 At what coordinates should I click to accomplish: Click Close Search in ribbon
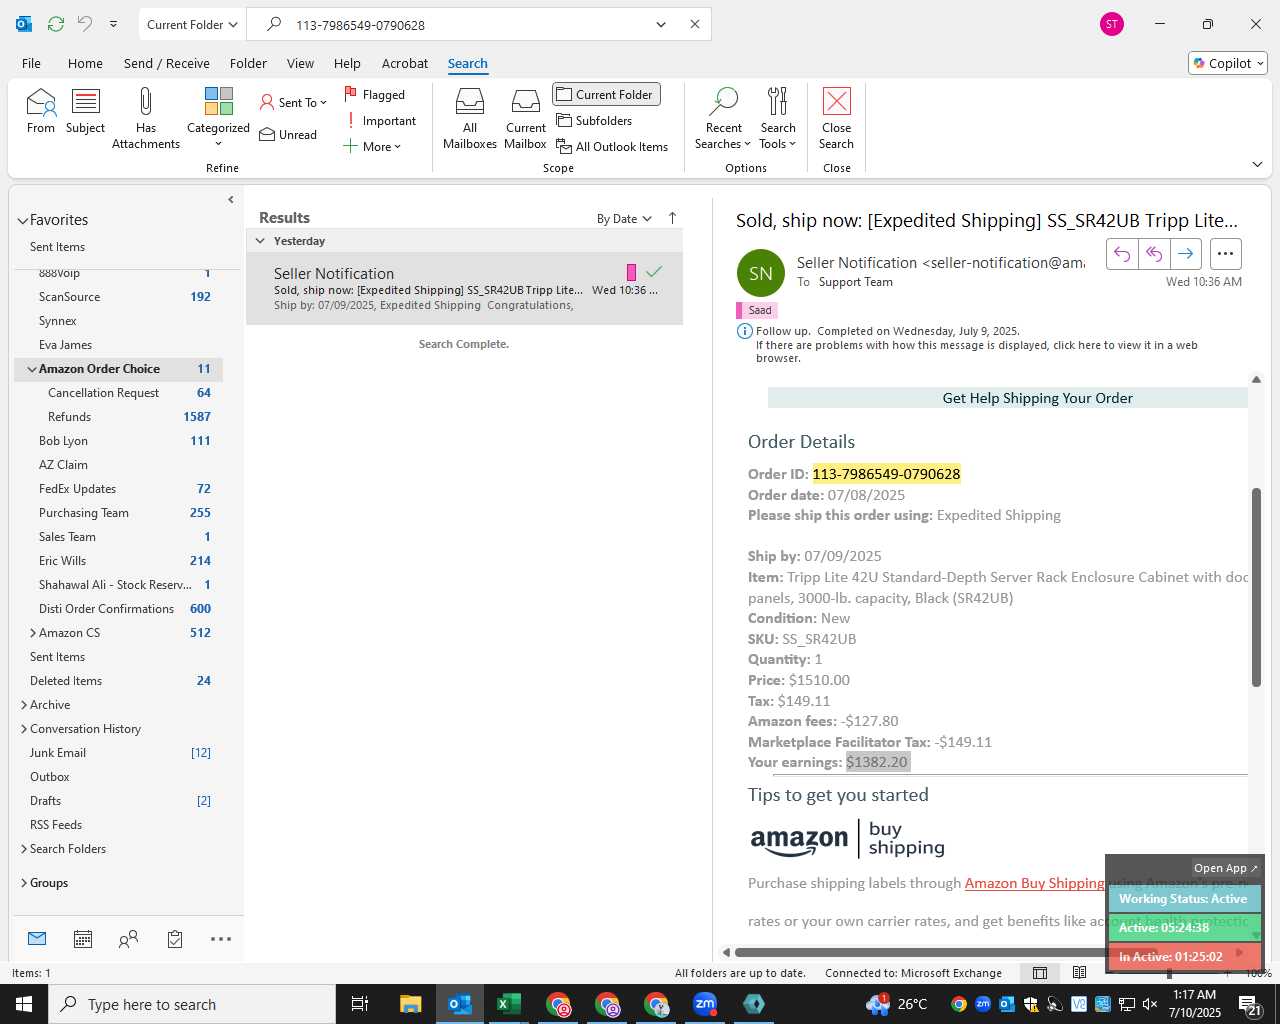point(837,118)
